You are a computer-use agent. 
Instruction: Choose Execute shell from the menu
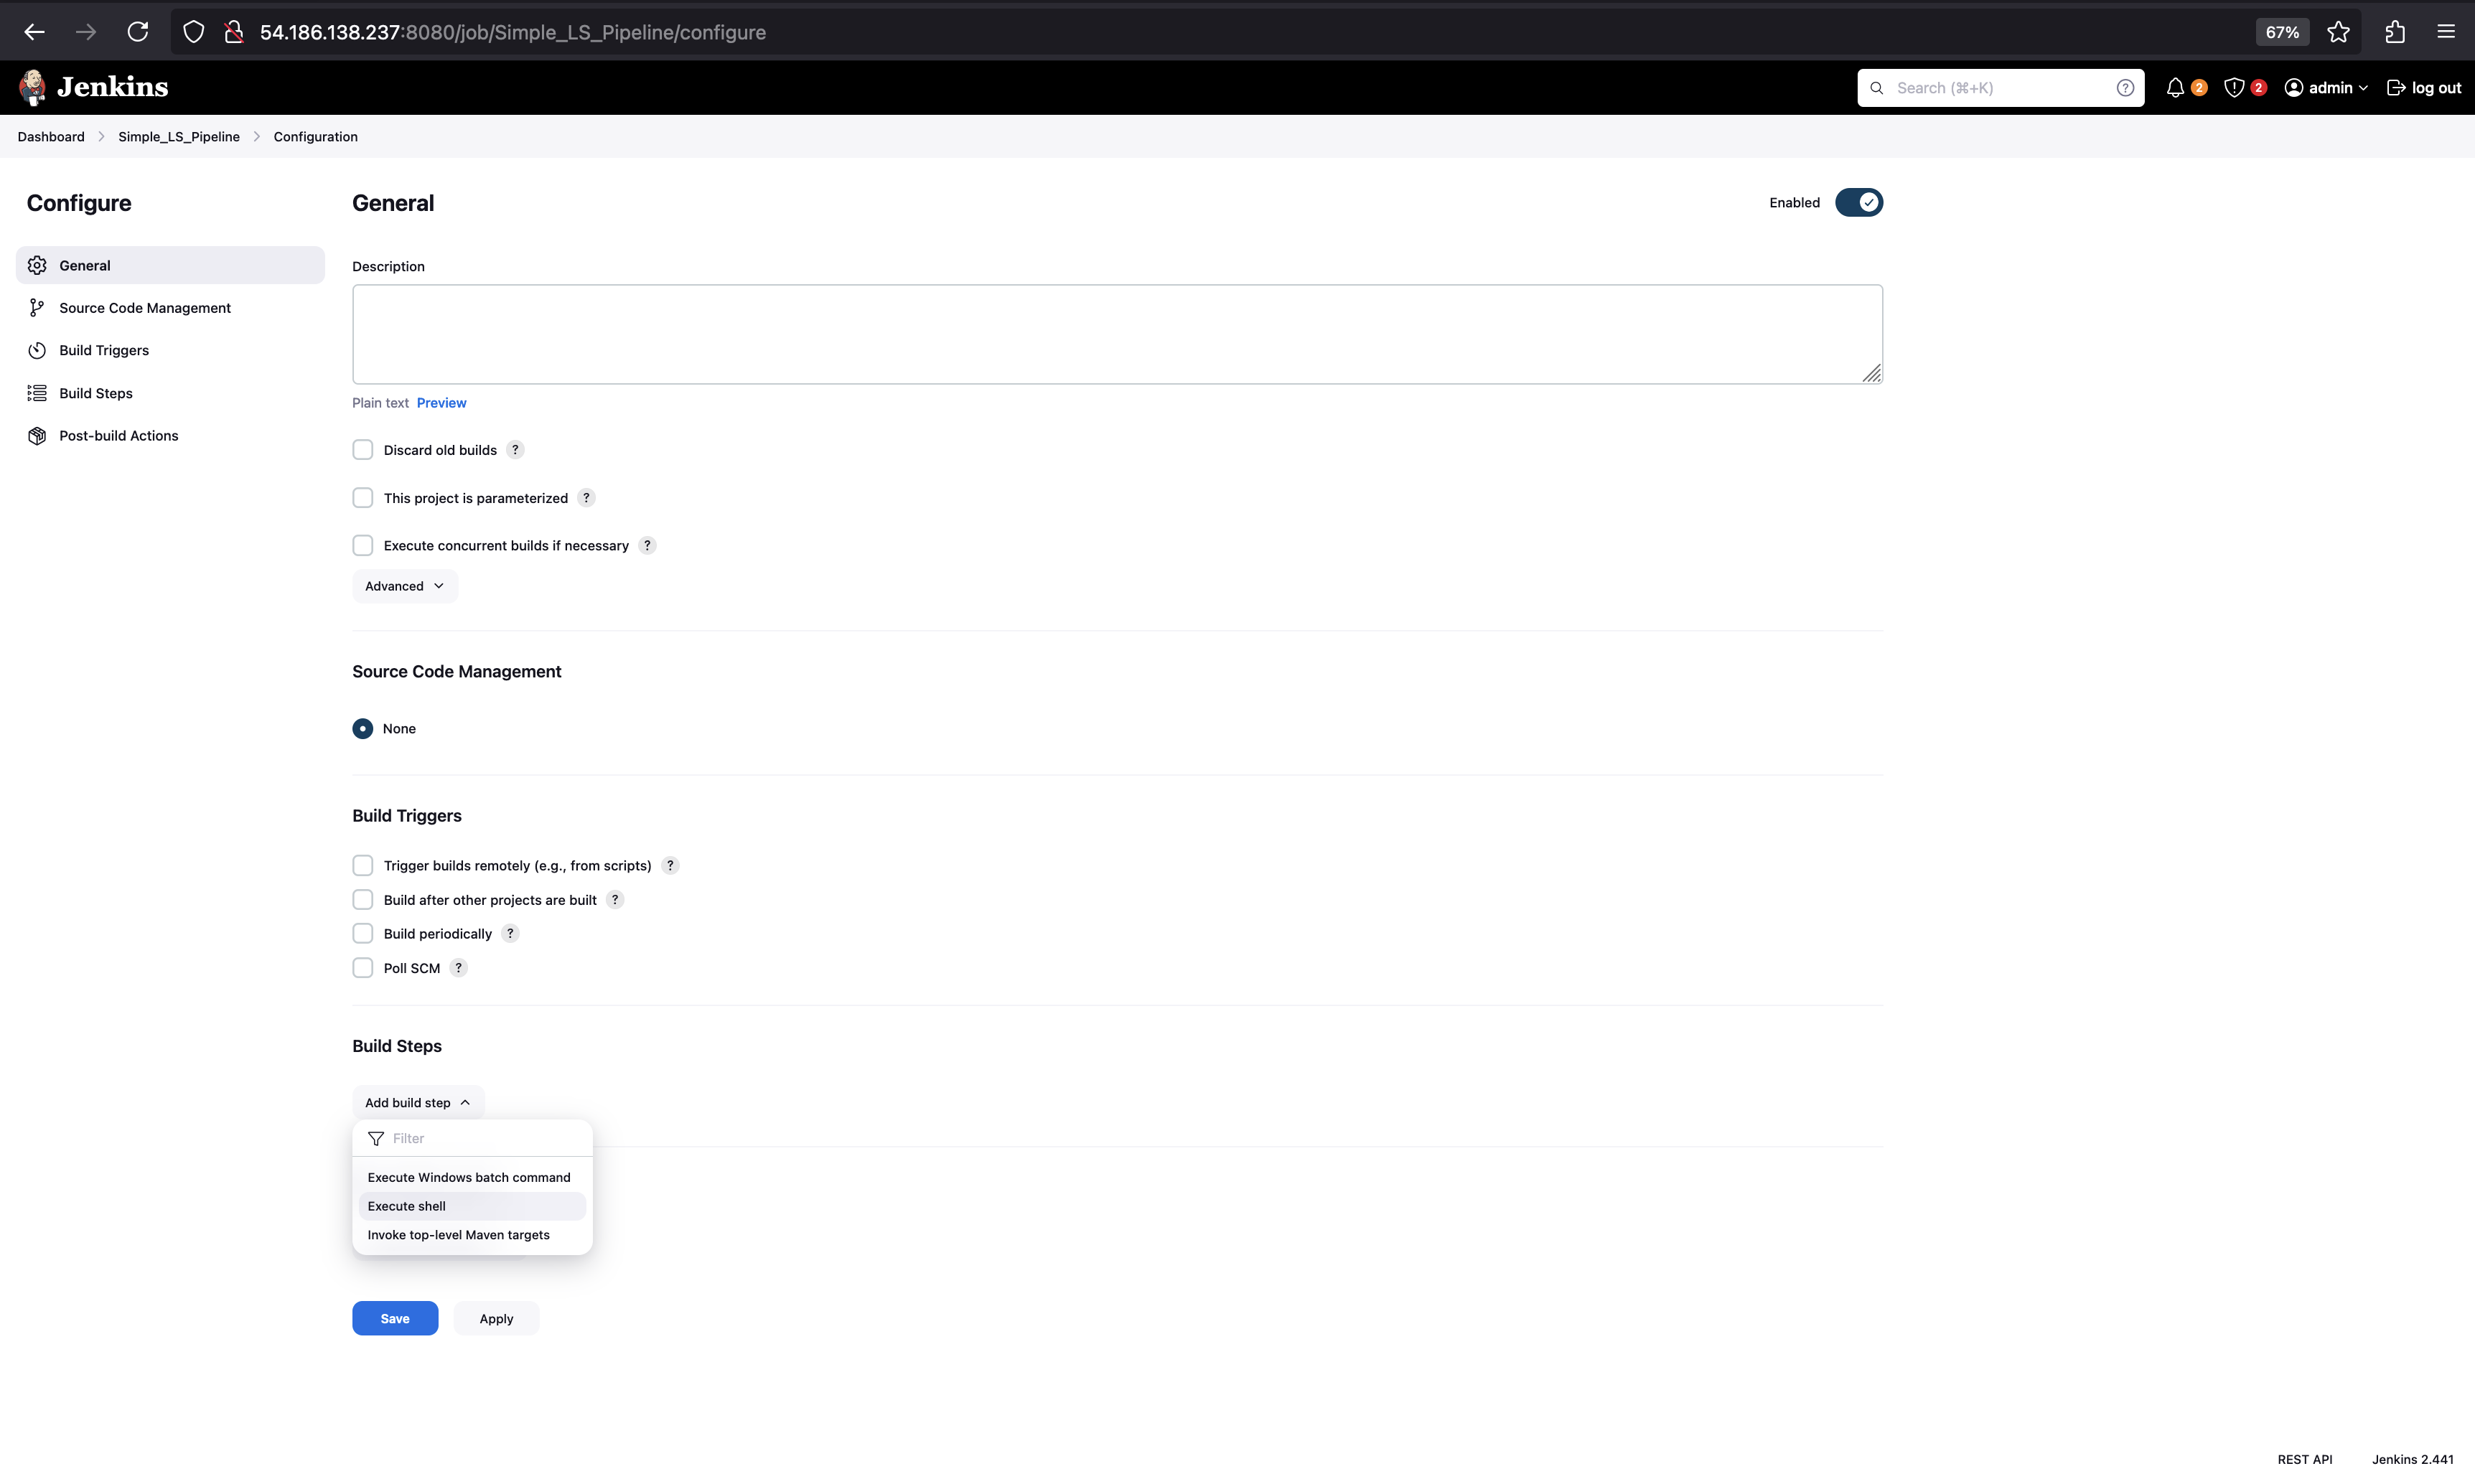[407, 1206]
